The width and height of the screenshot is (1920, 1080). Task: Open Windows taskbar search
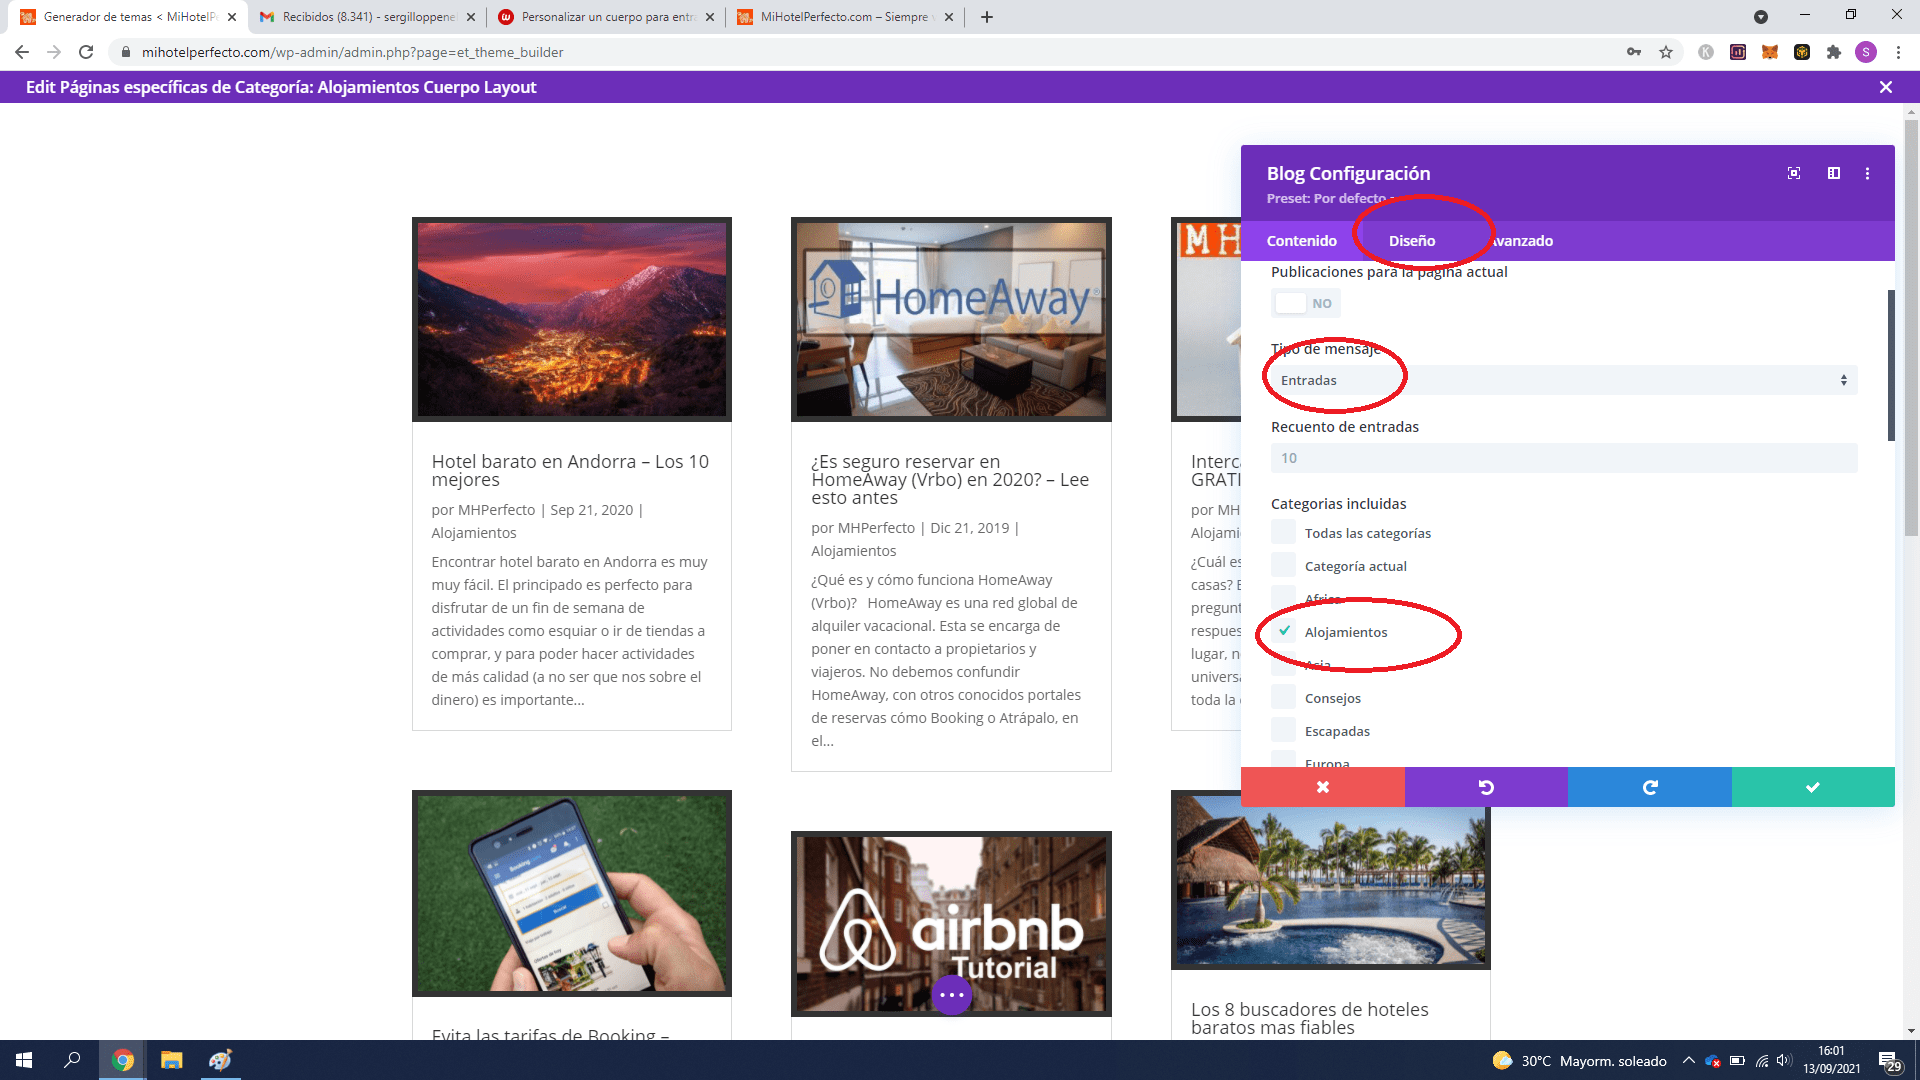tap(72, 1060)
